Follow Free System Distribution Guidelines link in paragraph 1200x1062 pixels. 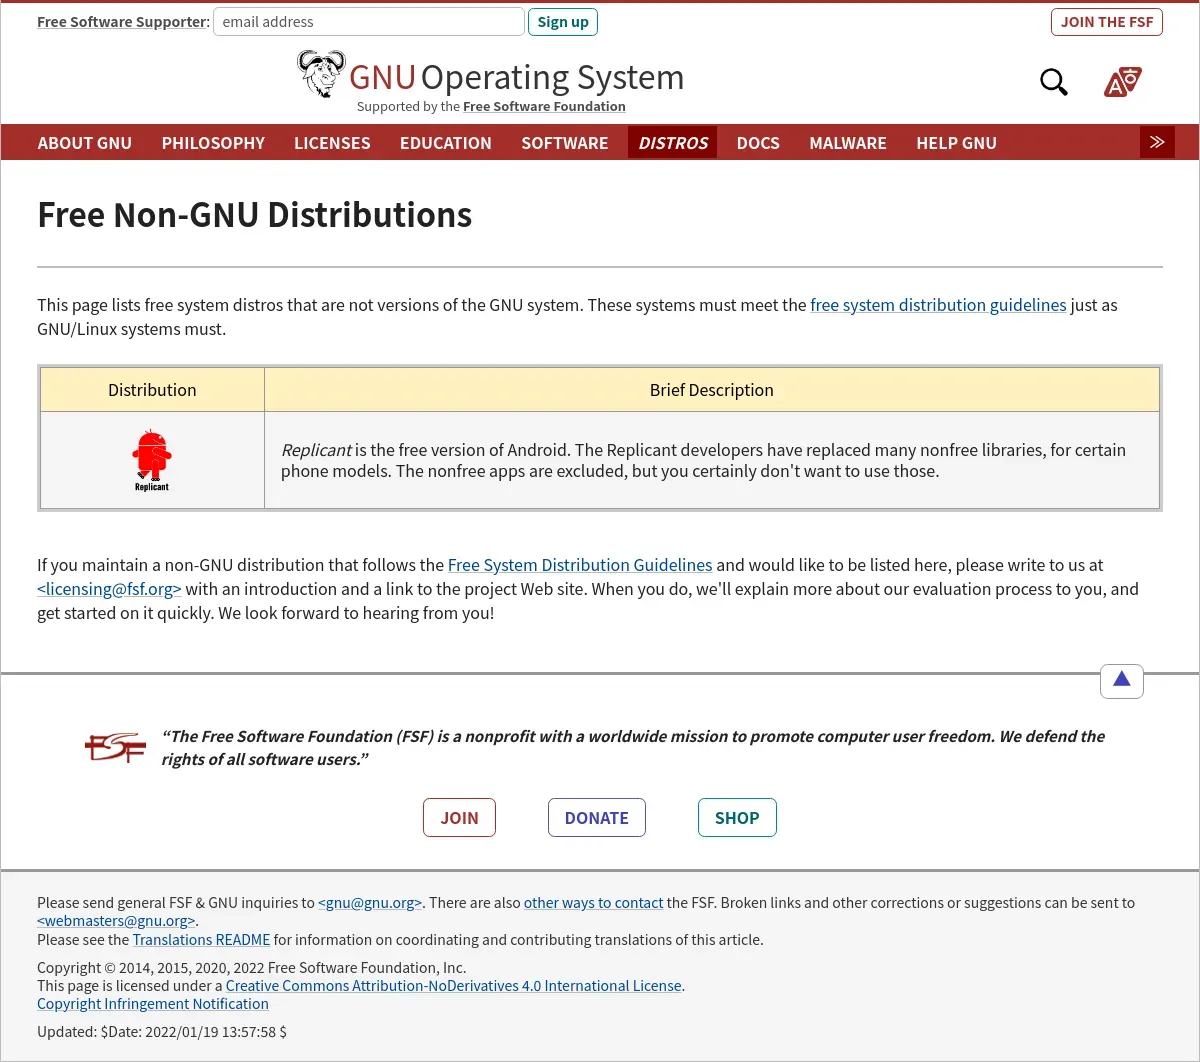[580, 565]
